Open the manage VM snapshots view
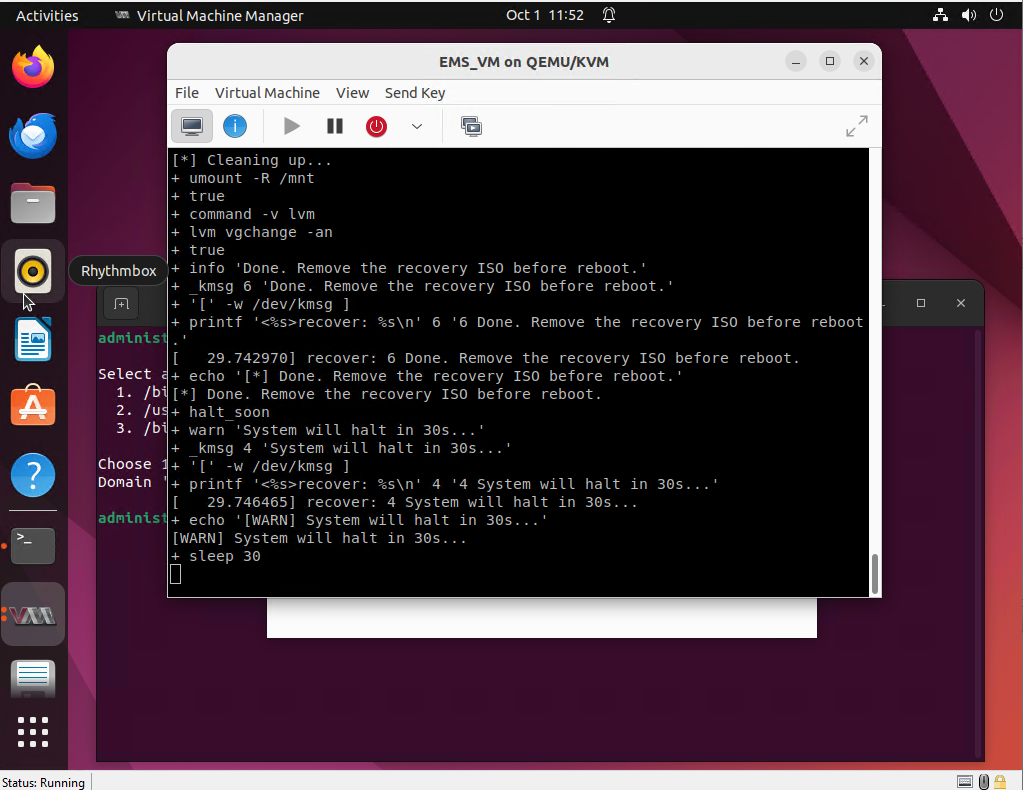This screenshot has height=790, width=1023. coord(471,126)
